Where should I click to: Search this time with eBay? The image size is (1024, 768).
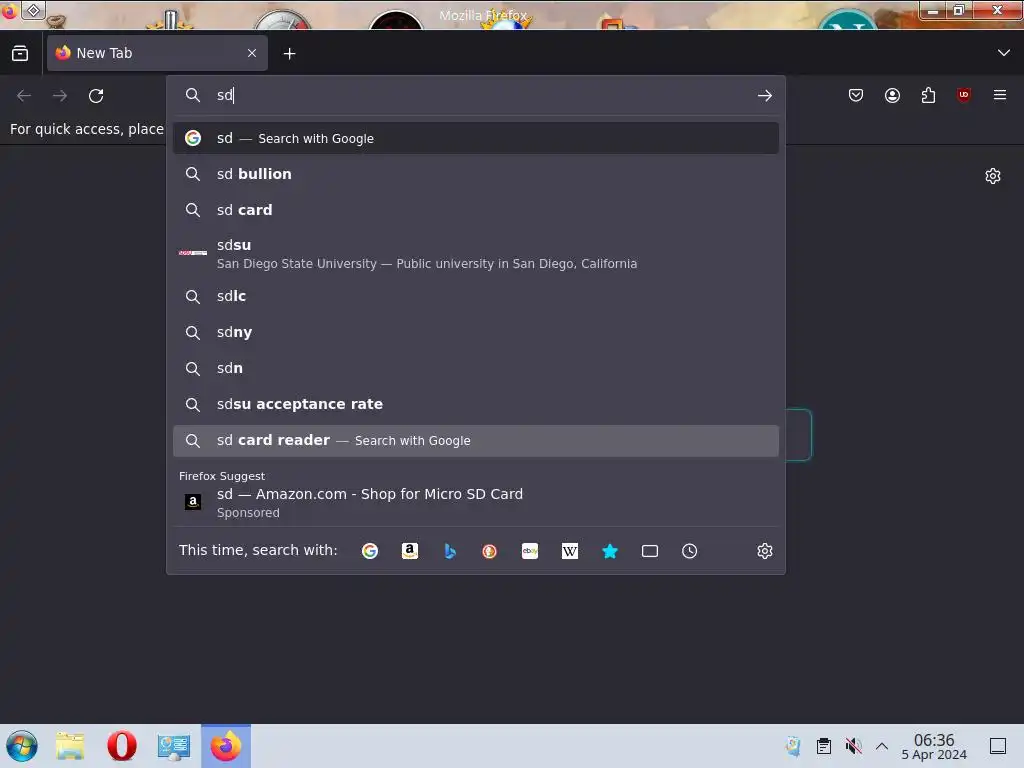(x=530, y=551)
